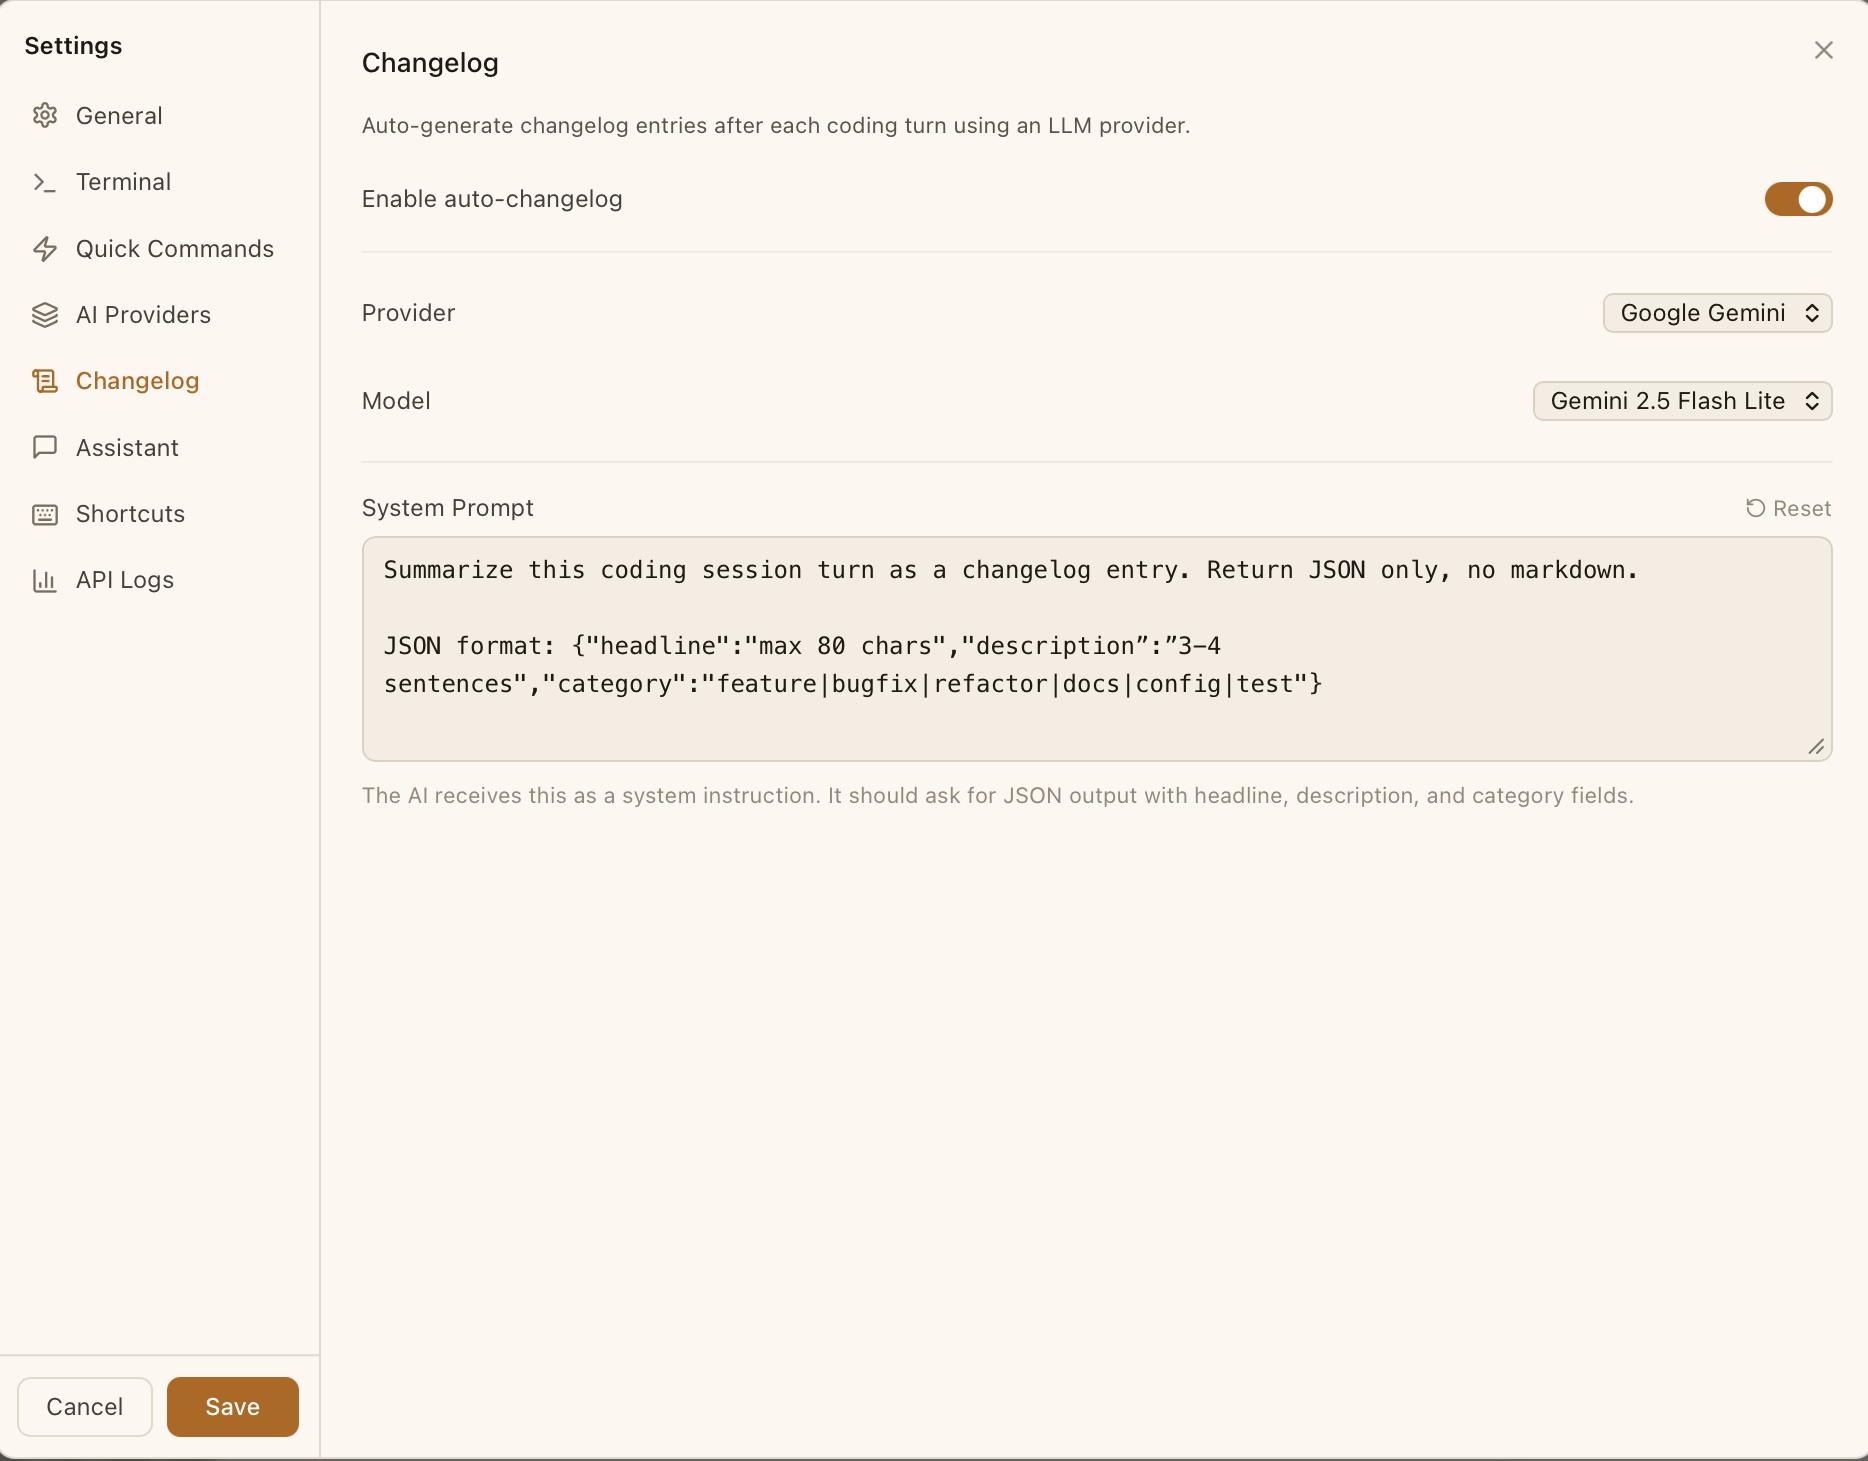Reset the system prompt to default
Viewport: 1868px width, 1461px height.
coord(1788,508)
